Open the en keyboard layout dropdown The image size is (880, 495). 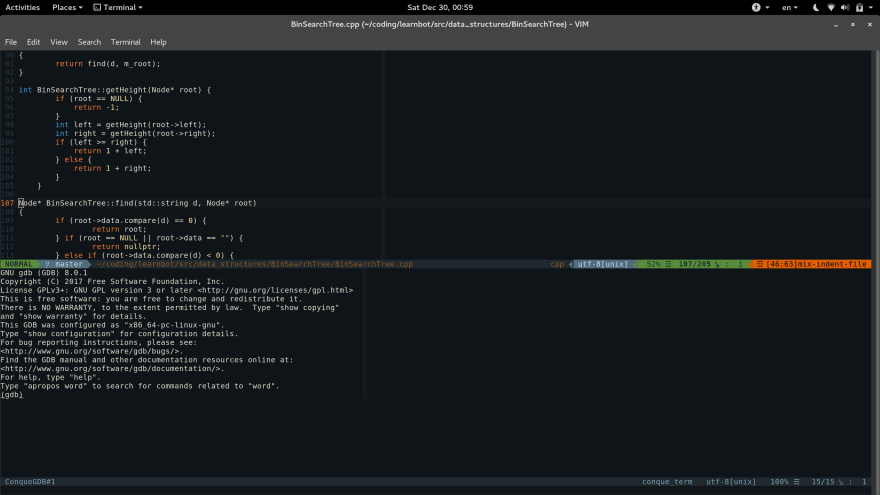click(x=790, y=7)
